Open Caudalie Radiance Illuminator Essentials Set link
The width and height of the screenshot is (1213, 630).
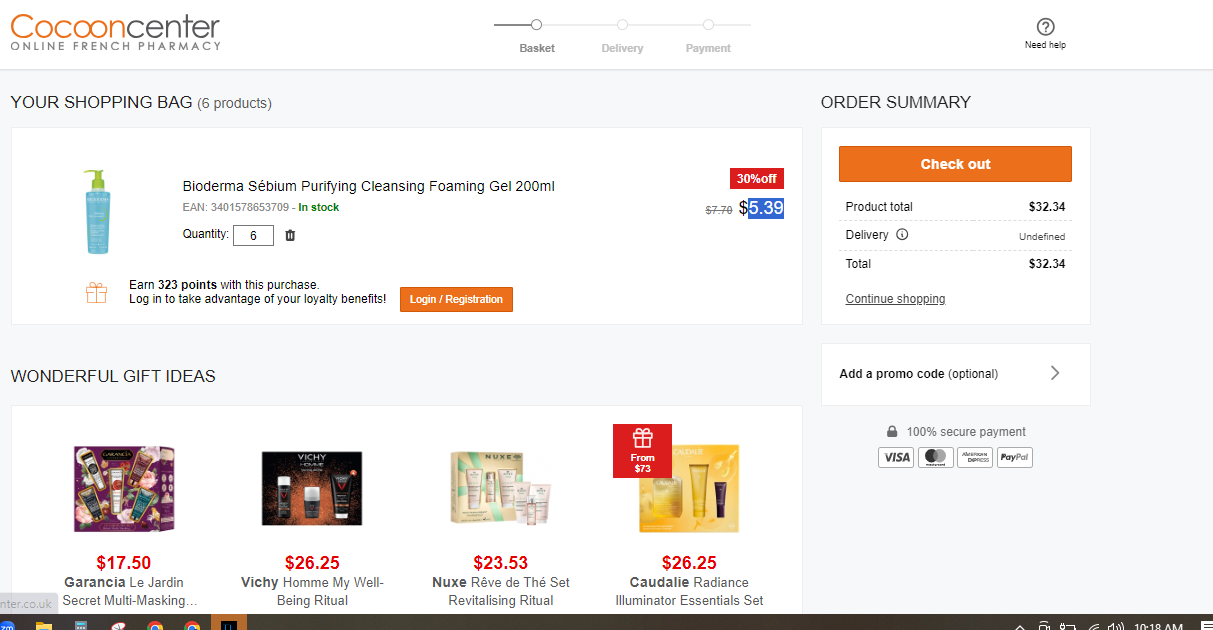click(x=689, y=591)
